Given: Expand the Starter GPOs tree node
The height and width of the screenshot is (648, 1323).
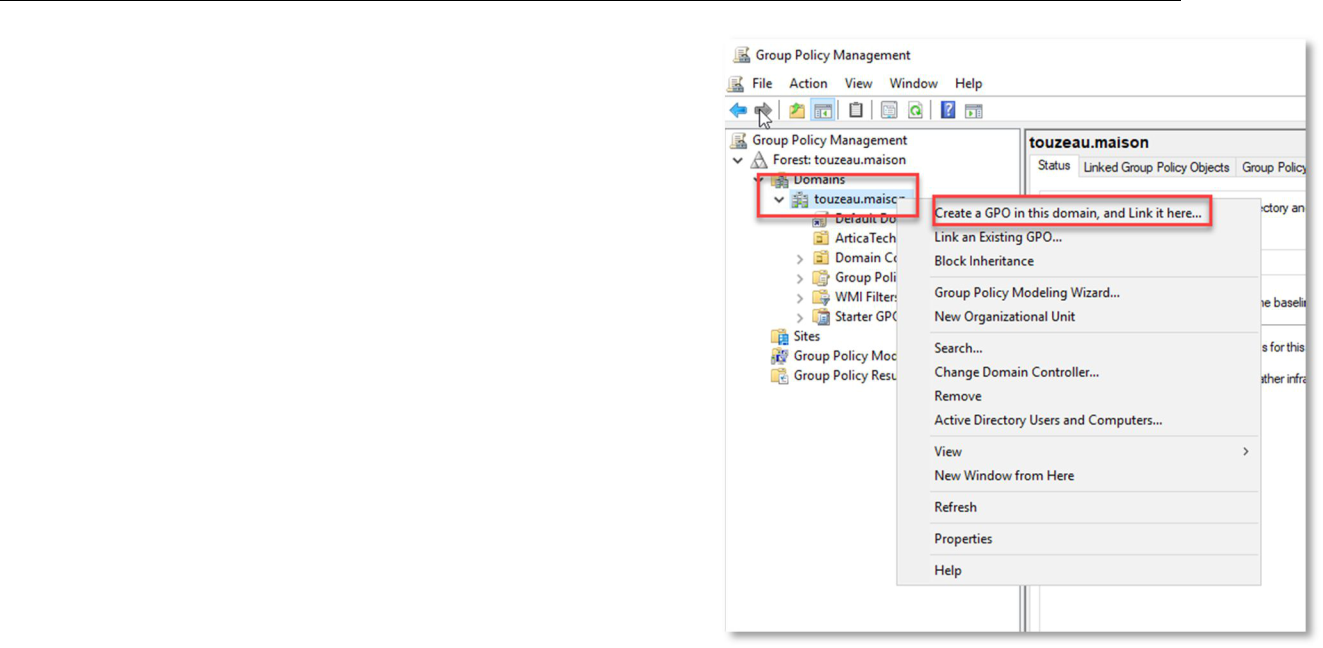Looking at the screenshot, I should [x=800, y=317].
